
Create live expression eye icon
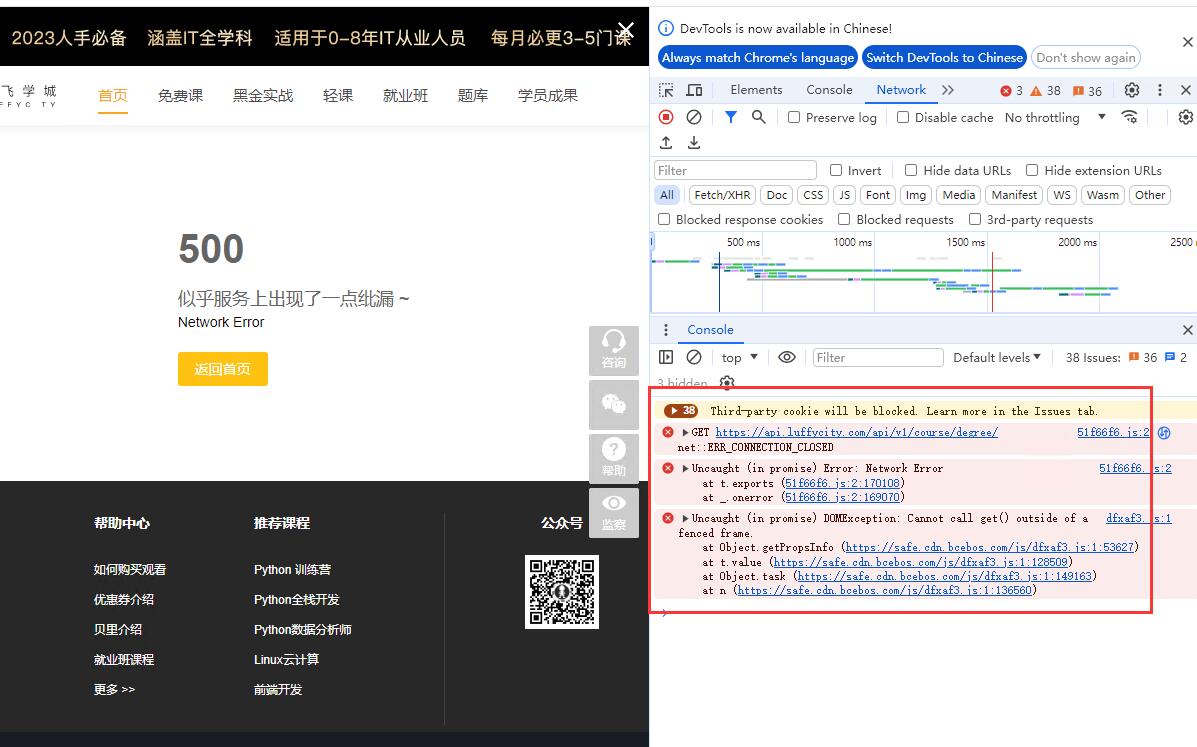(786, 357)
